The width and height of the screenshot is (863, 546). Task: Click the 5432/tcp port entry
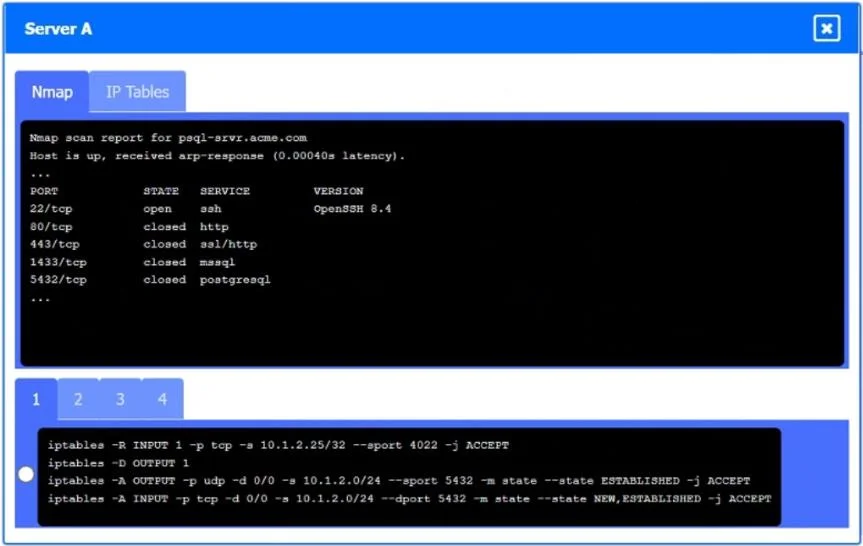[58, 280]
